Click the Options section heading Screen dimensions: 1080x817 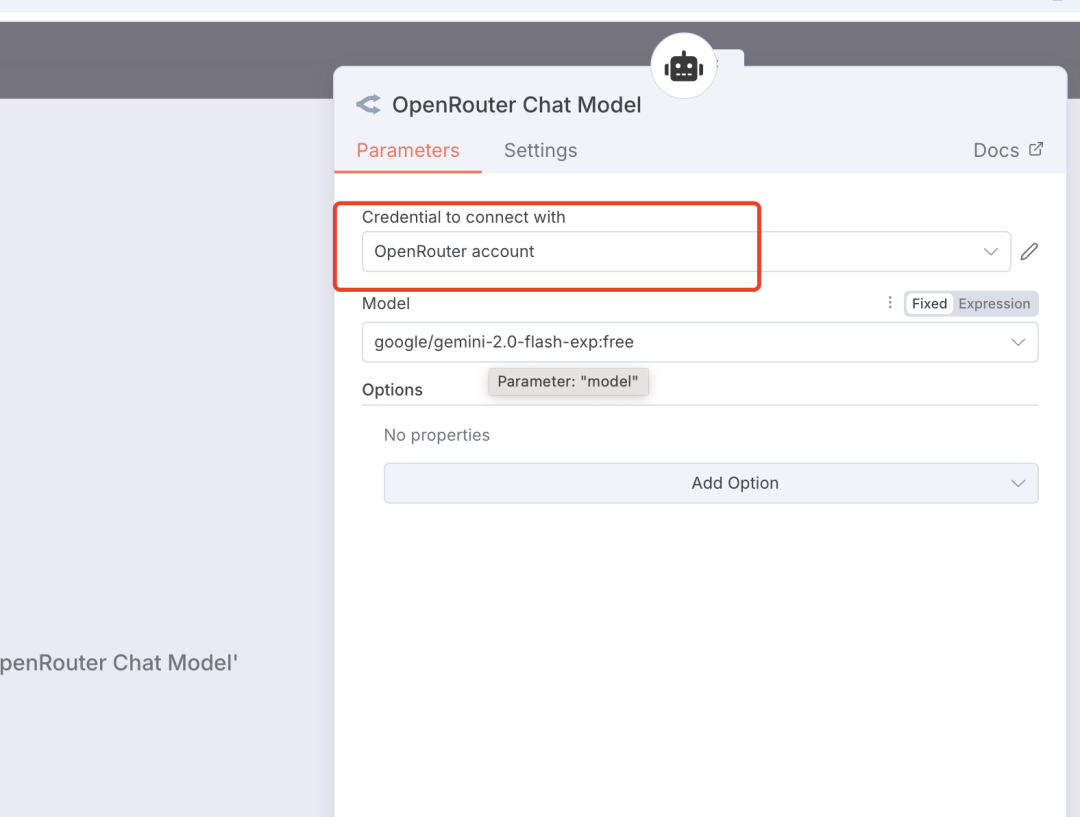click(x=392, y=390)
